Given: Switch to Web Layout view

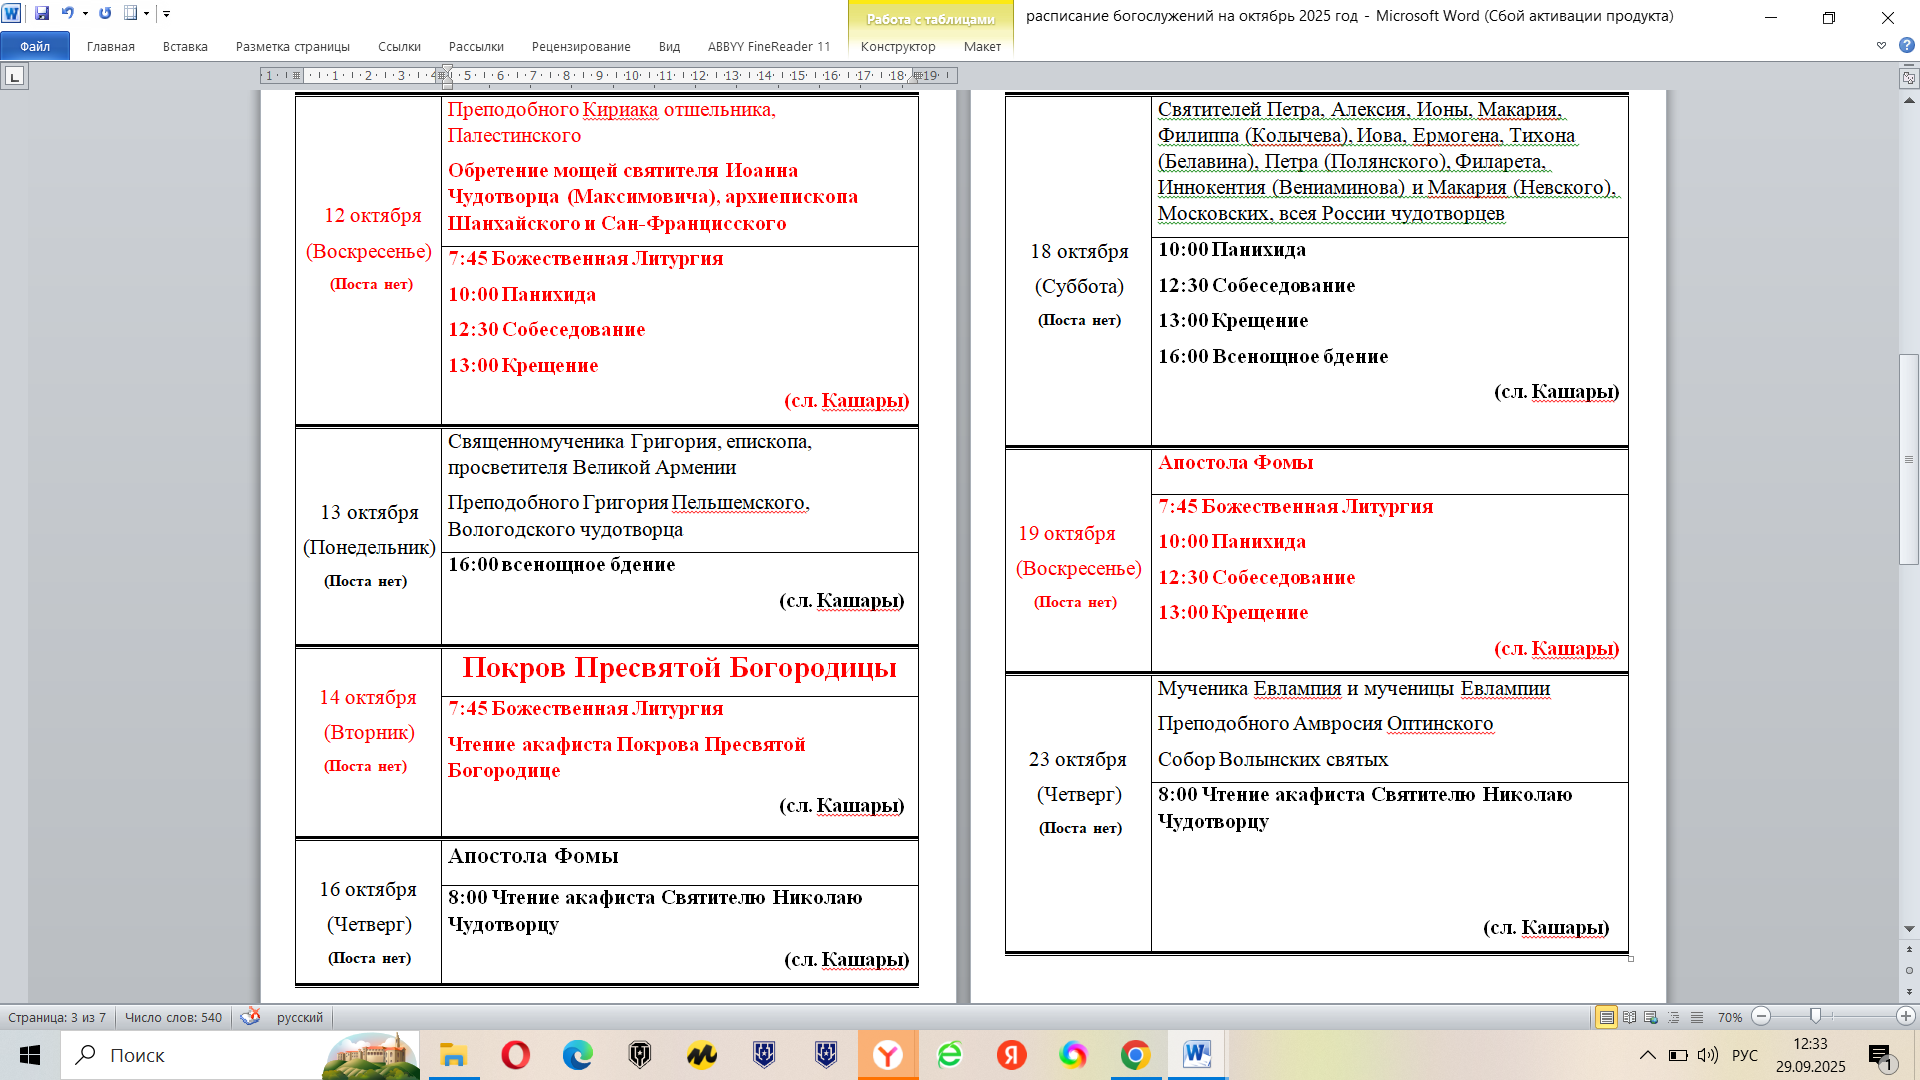Looking at the screenshot, I should [x=1651, y=1017].
